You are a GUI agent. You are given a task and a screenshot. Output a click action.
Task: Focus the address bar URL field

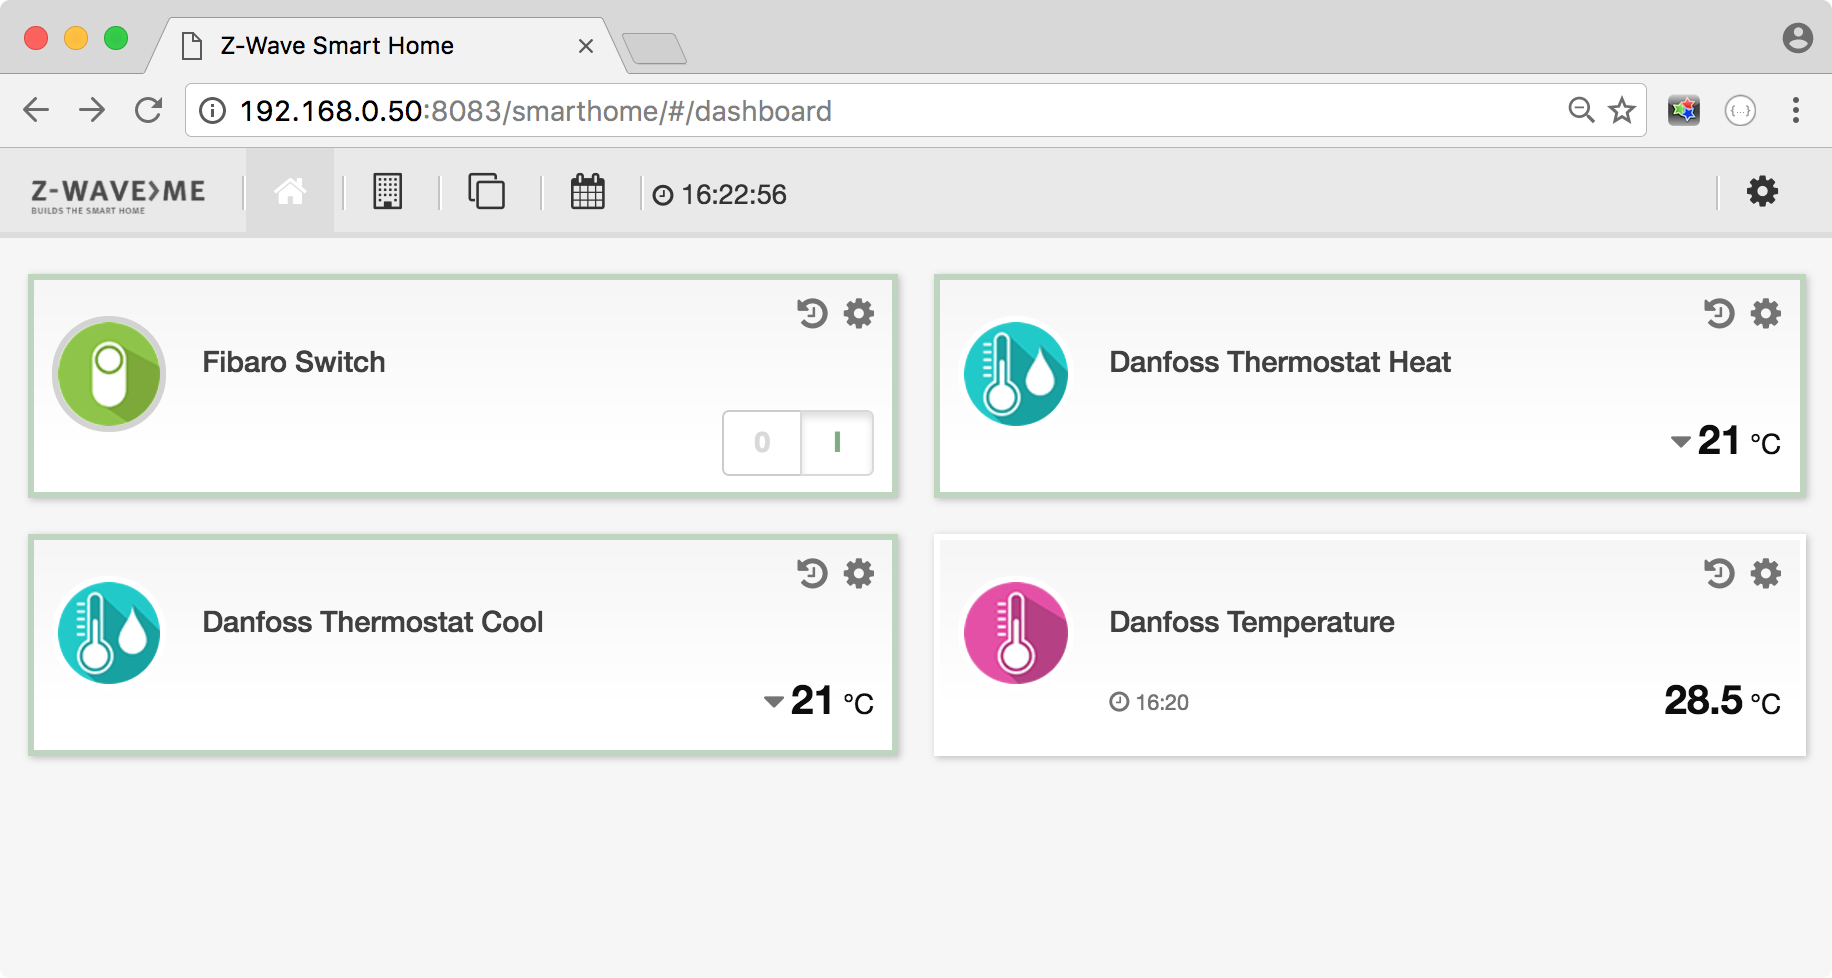pyautogui.click(x=915, y=110)
